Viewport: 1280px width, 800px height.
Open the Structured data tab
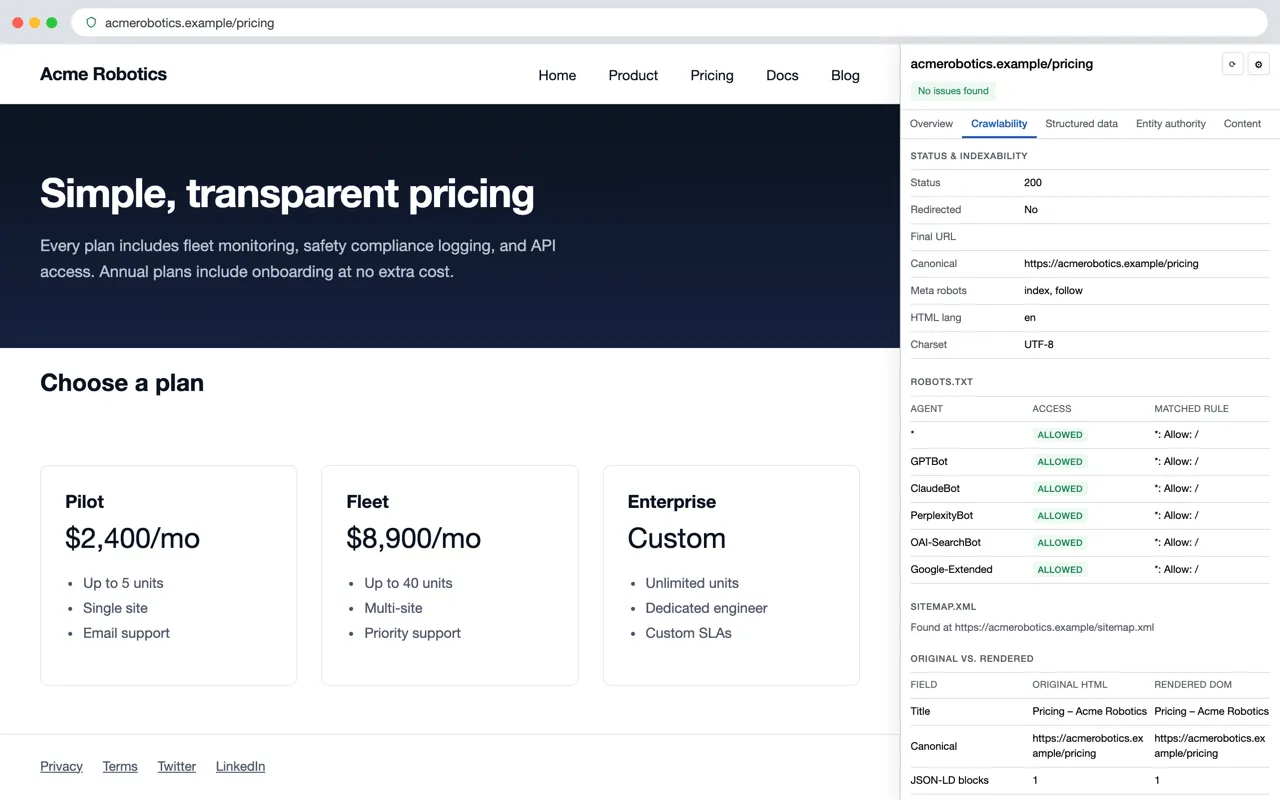(x=1081, y=124)
